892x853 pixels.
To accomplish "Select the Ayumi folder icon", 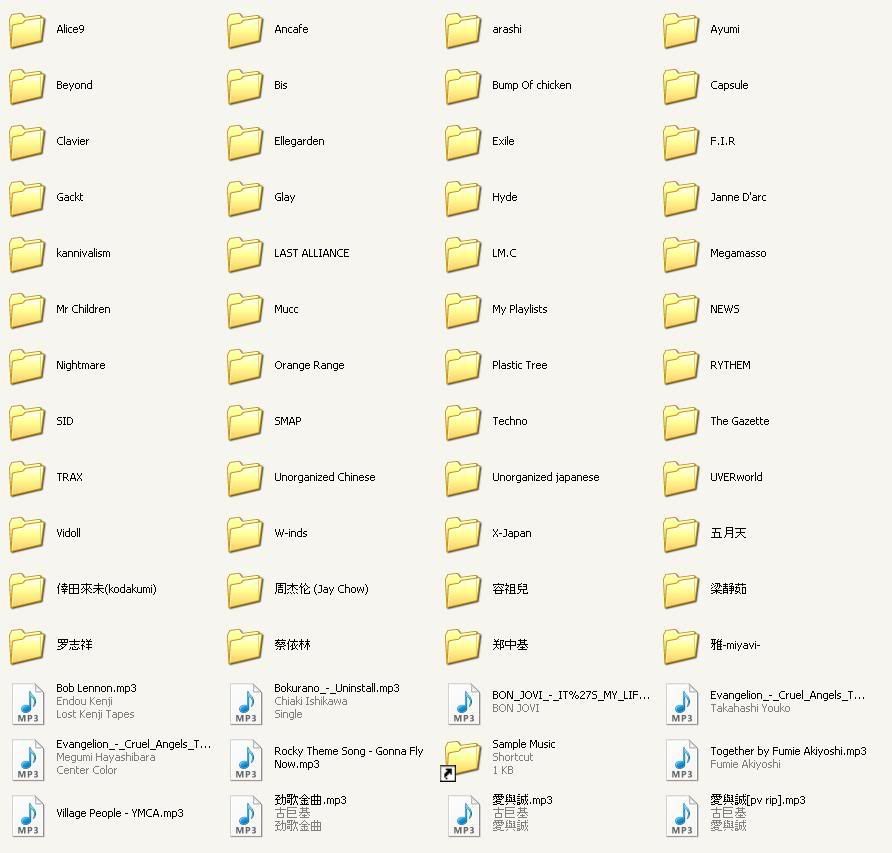I will point(680,31).
